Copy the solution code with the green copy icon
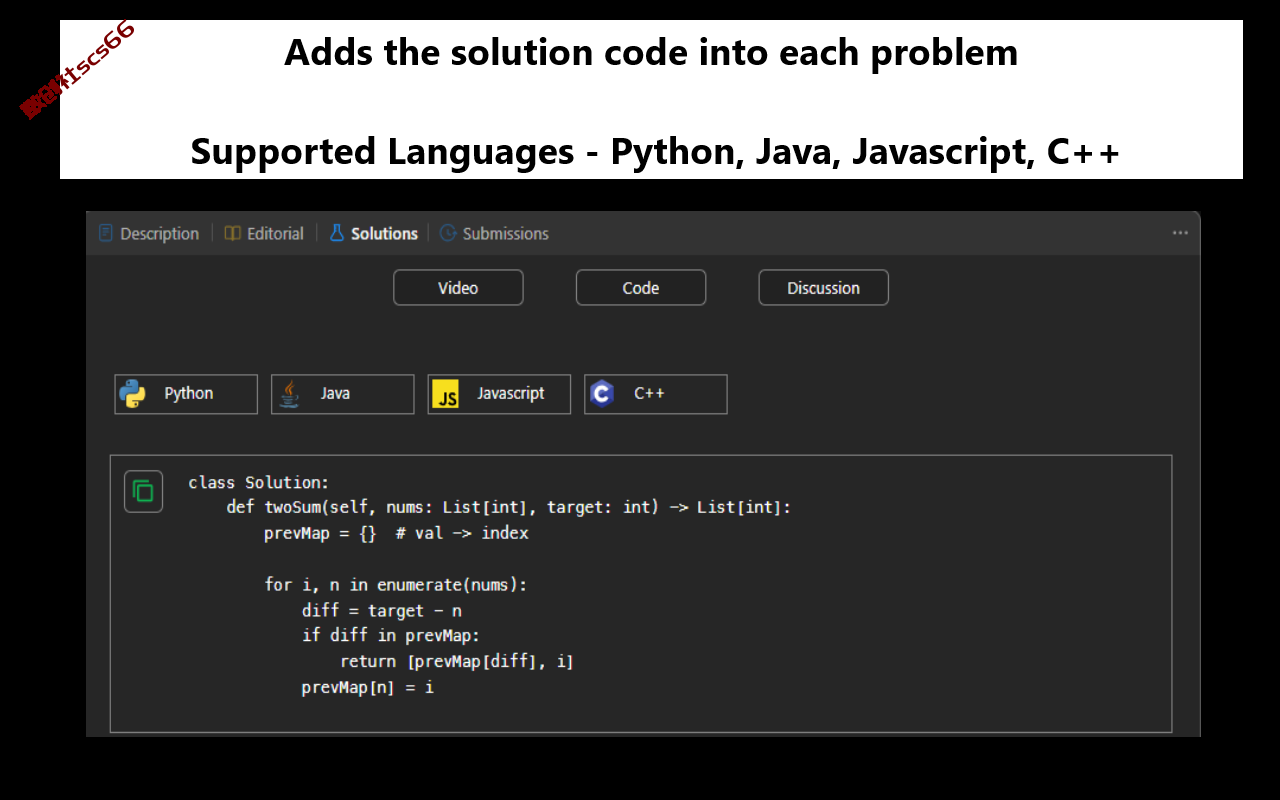The height and width of the screenshot is (800, 1280). coord(143,492)
